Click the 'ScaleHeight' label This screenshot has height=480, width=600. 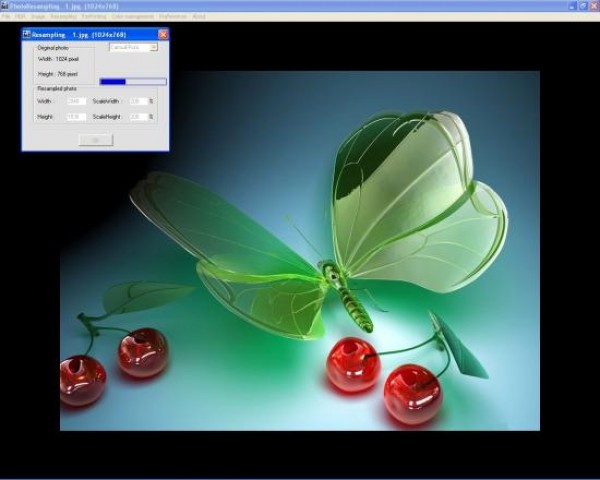tap(106, 116)
